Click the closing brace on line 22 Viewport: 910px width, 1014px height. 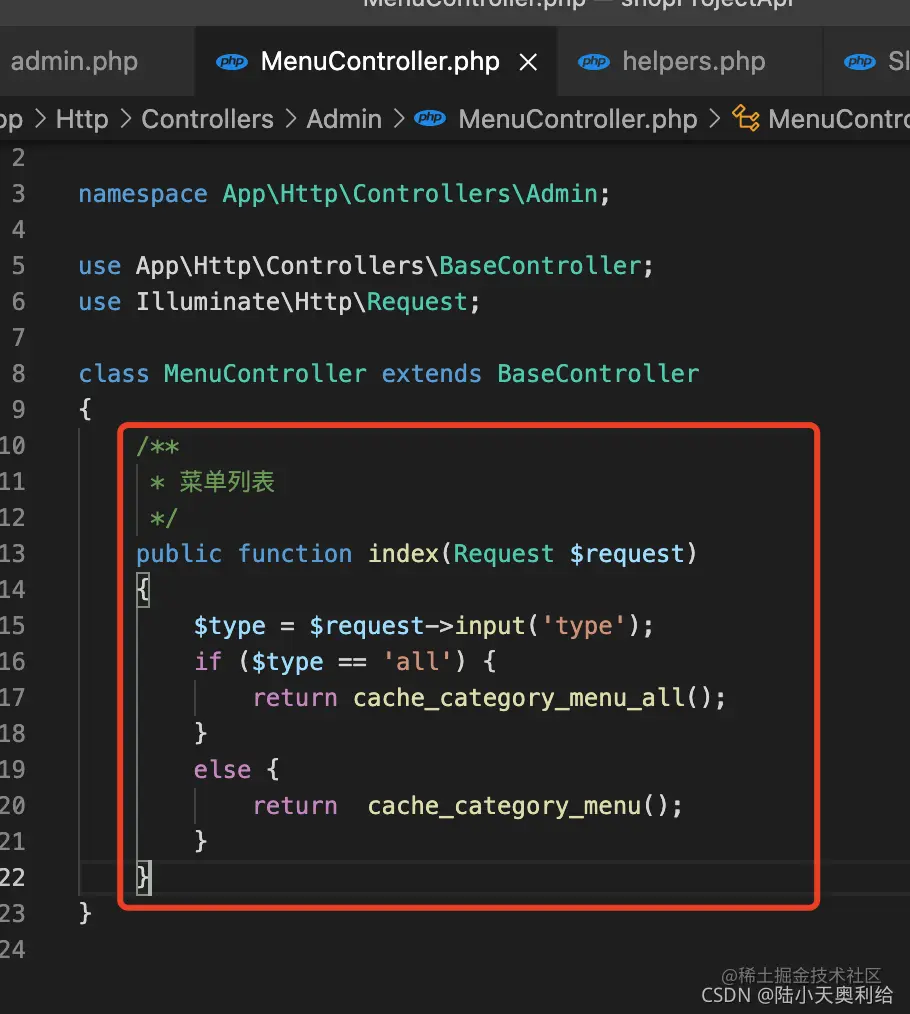(x=144, y=878)
